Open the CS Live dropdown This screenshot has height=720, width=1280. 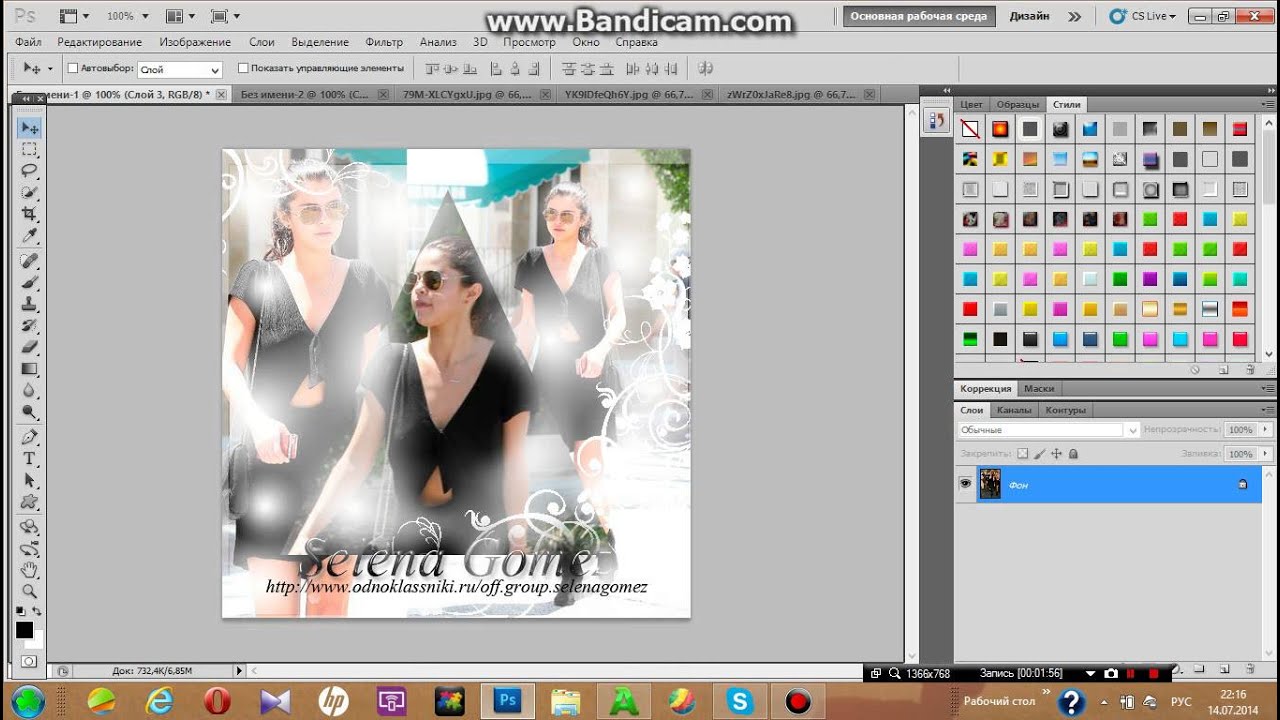tap(1143, 17)
